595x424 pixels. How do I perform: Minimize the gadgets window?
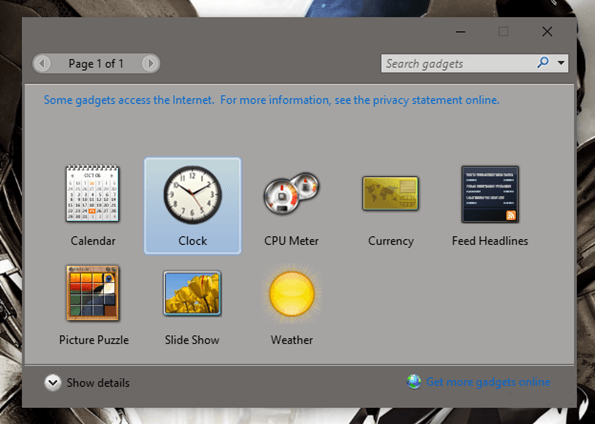pyautogui.click(x=460, y=32)
